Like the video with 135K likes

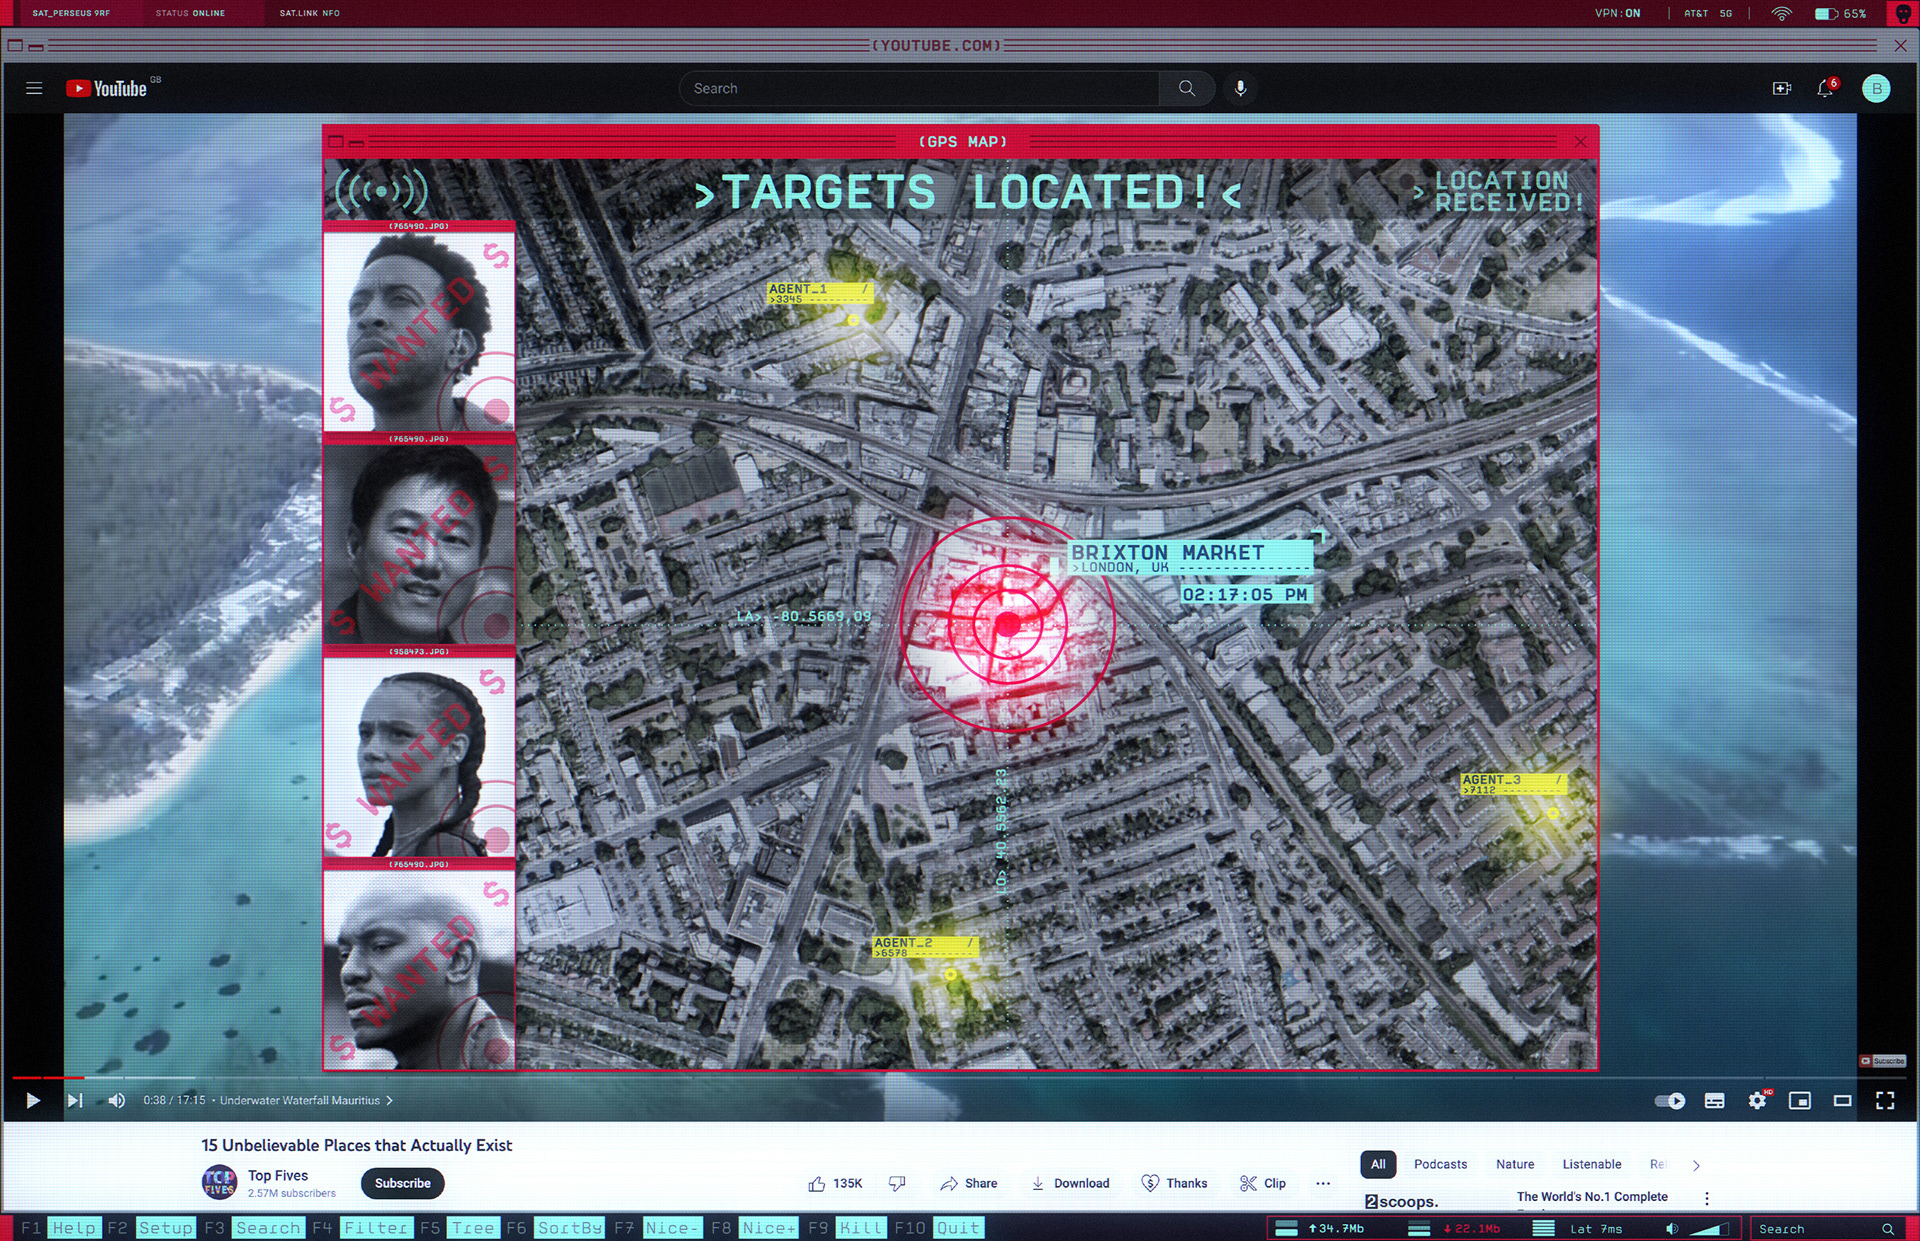coord(835,1183)
